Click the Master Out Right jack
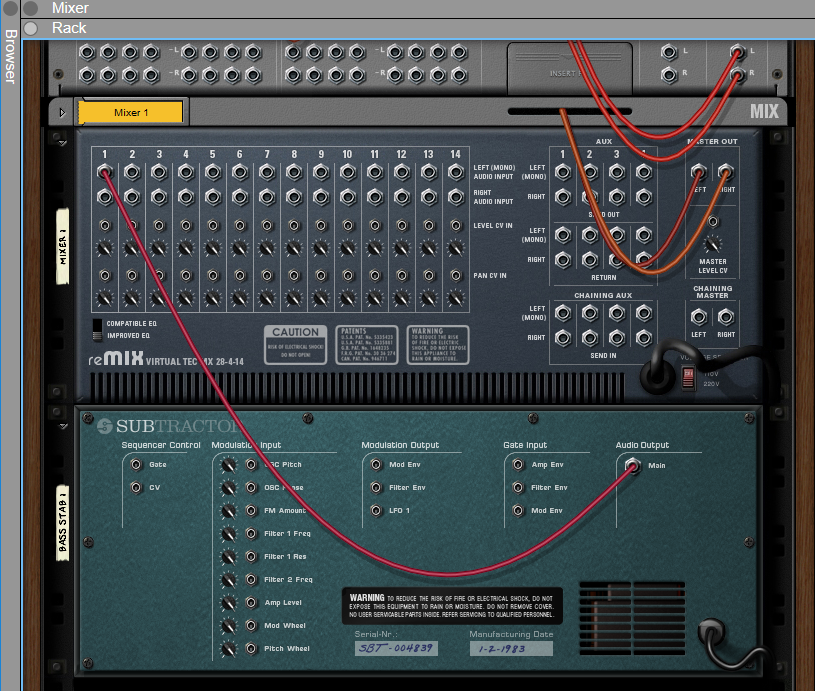This screenshot has width=815, height=691. pyautogui.click(x=726, y=172)
